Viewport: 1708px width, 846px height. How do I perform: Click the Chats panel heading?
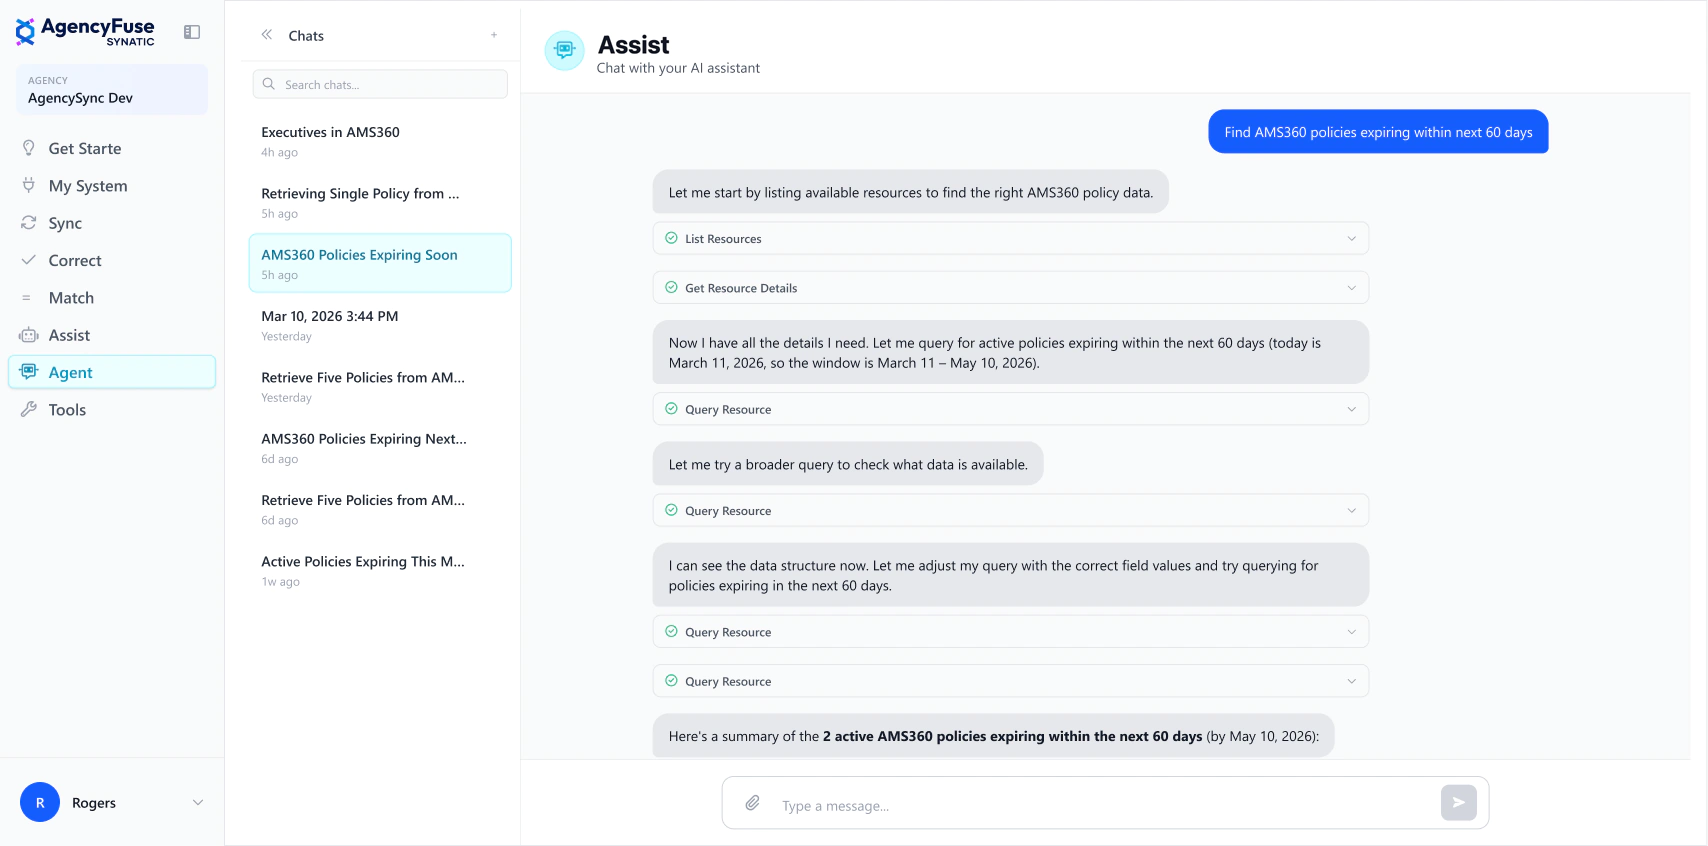[306, 35]
